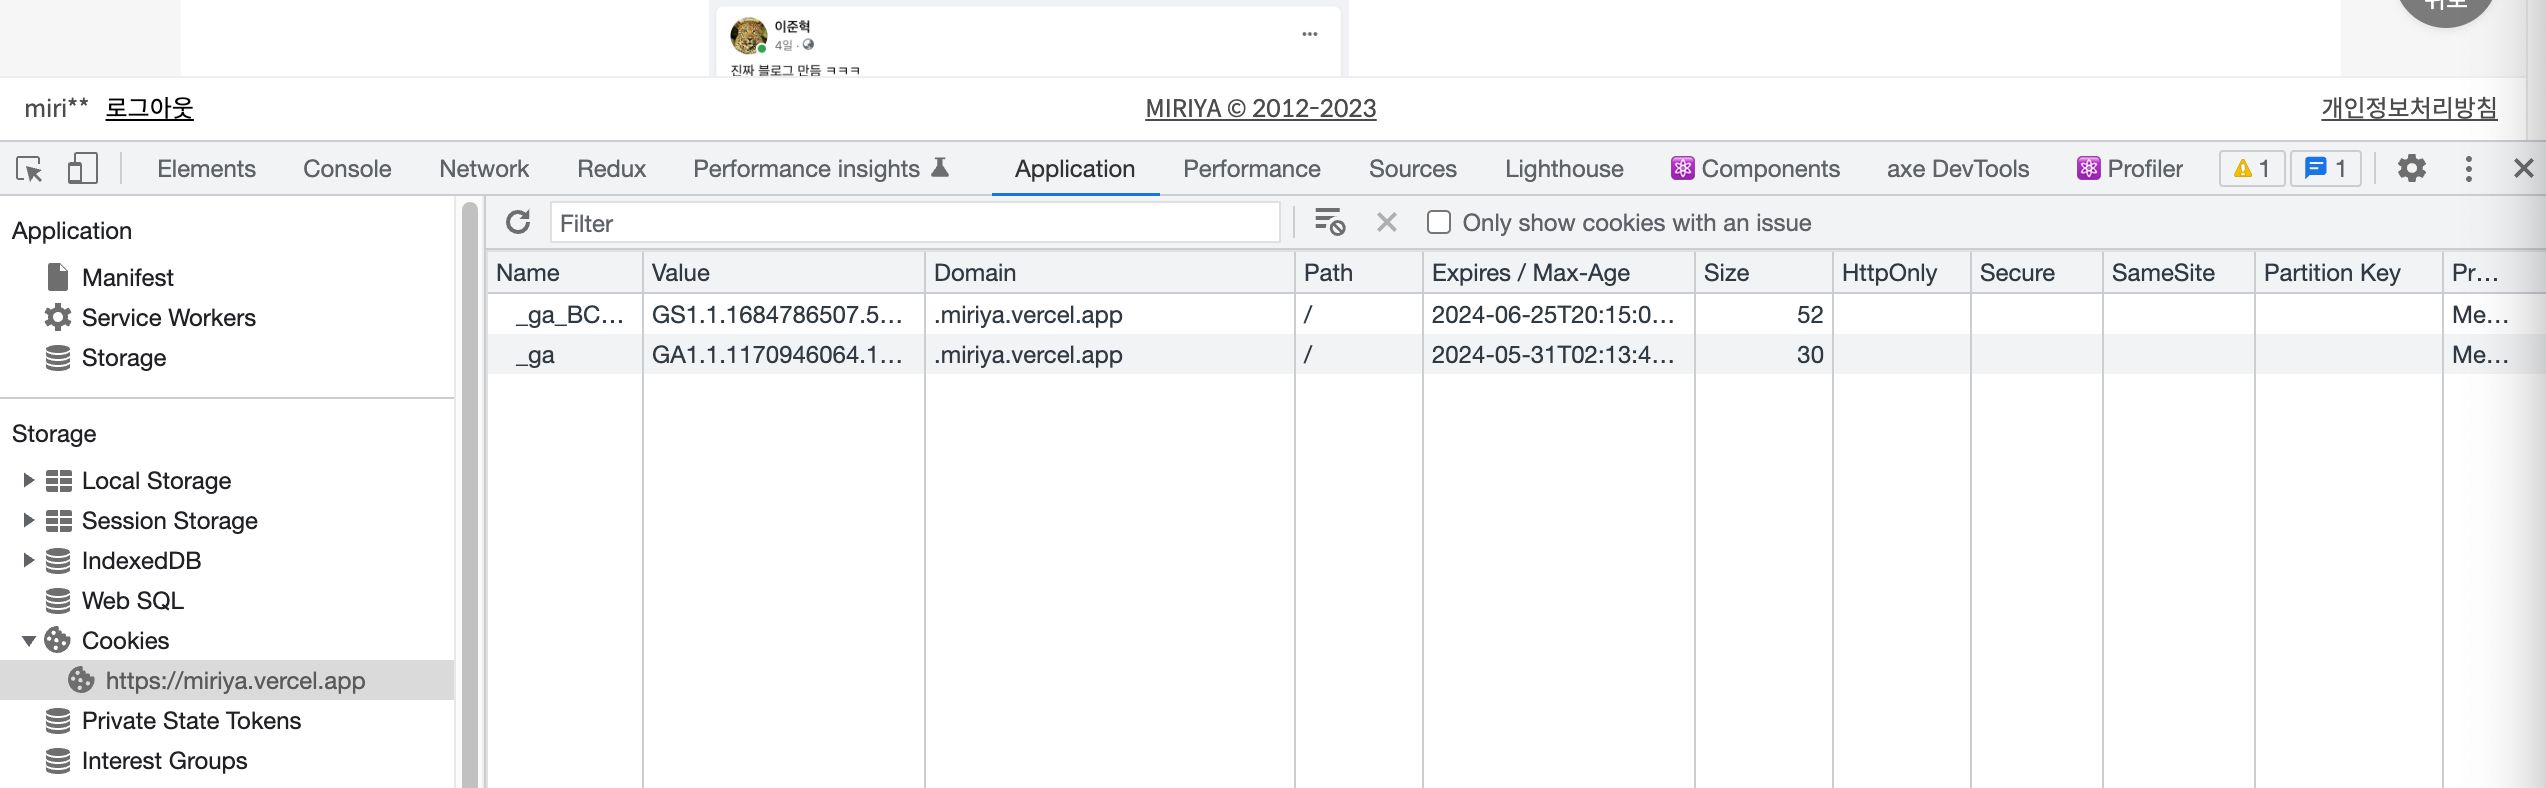Click the sidebar vertical scrollbar
The image size is (2546, 788).
point(470,494)
